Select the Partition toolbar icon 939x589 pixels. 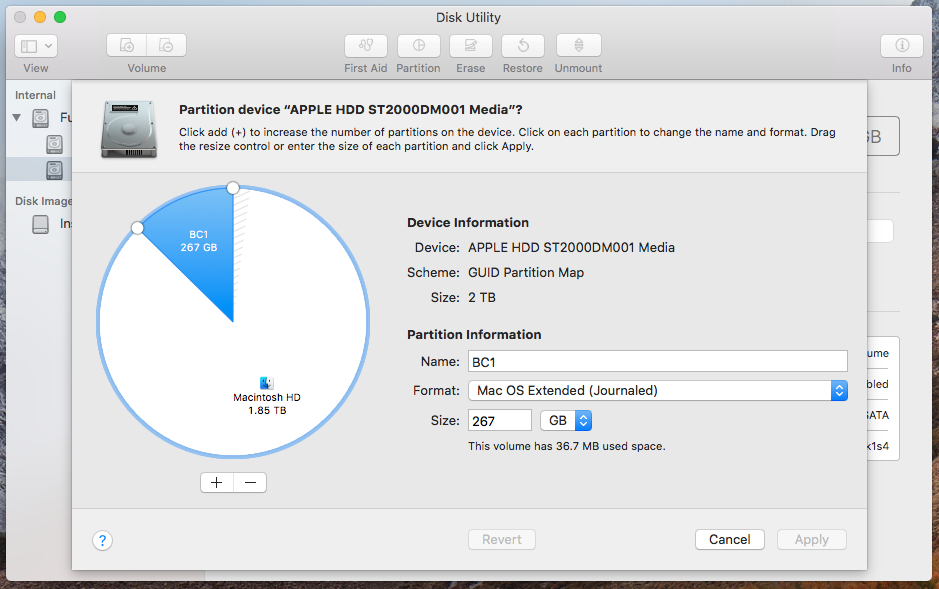[x=418, y=45]
